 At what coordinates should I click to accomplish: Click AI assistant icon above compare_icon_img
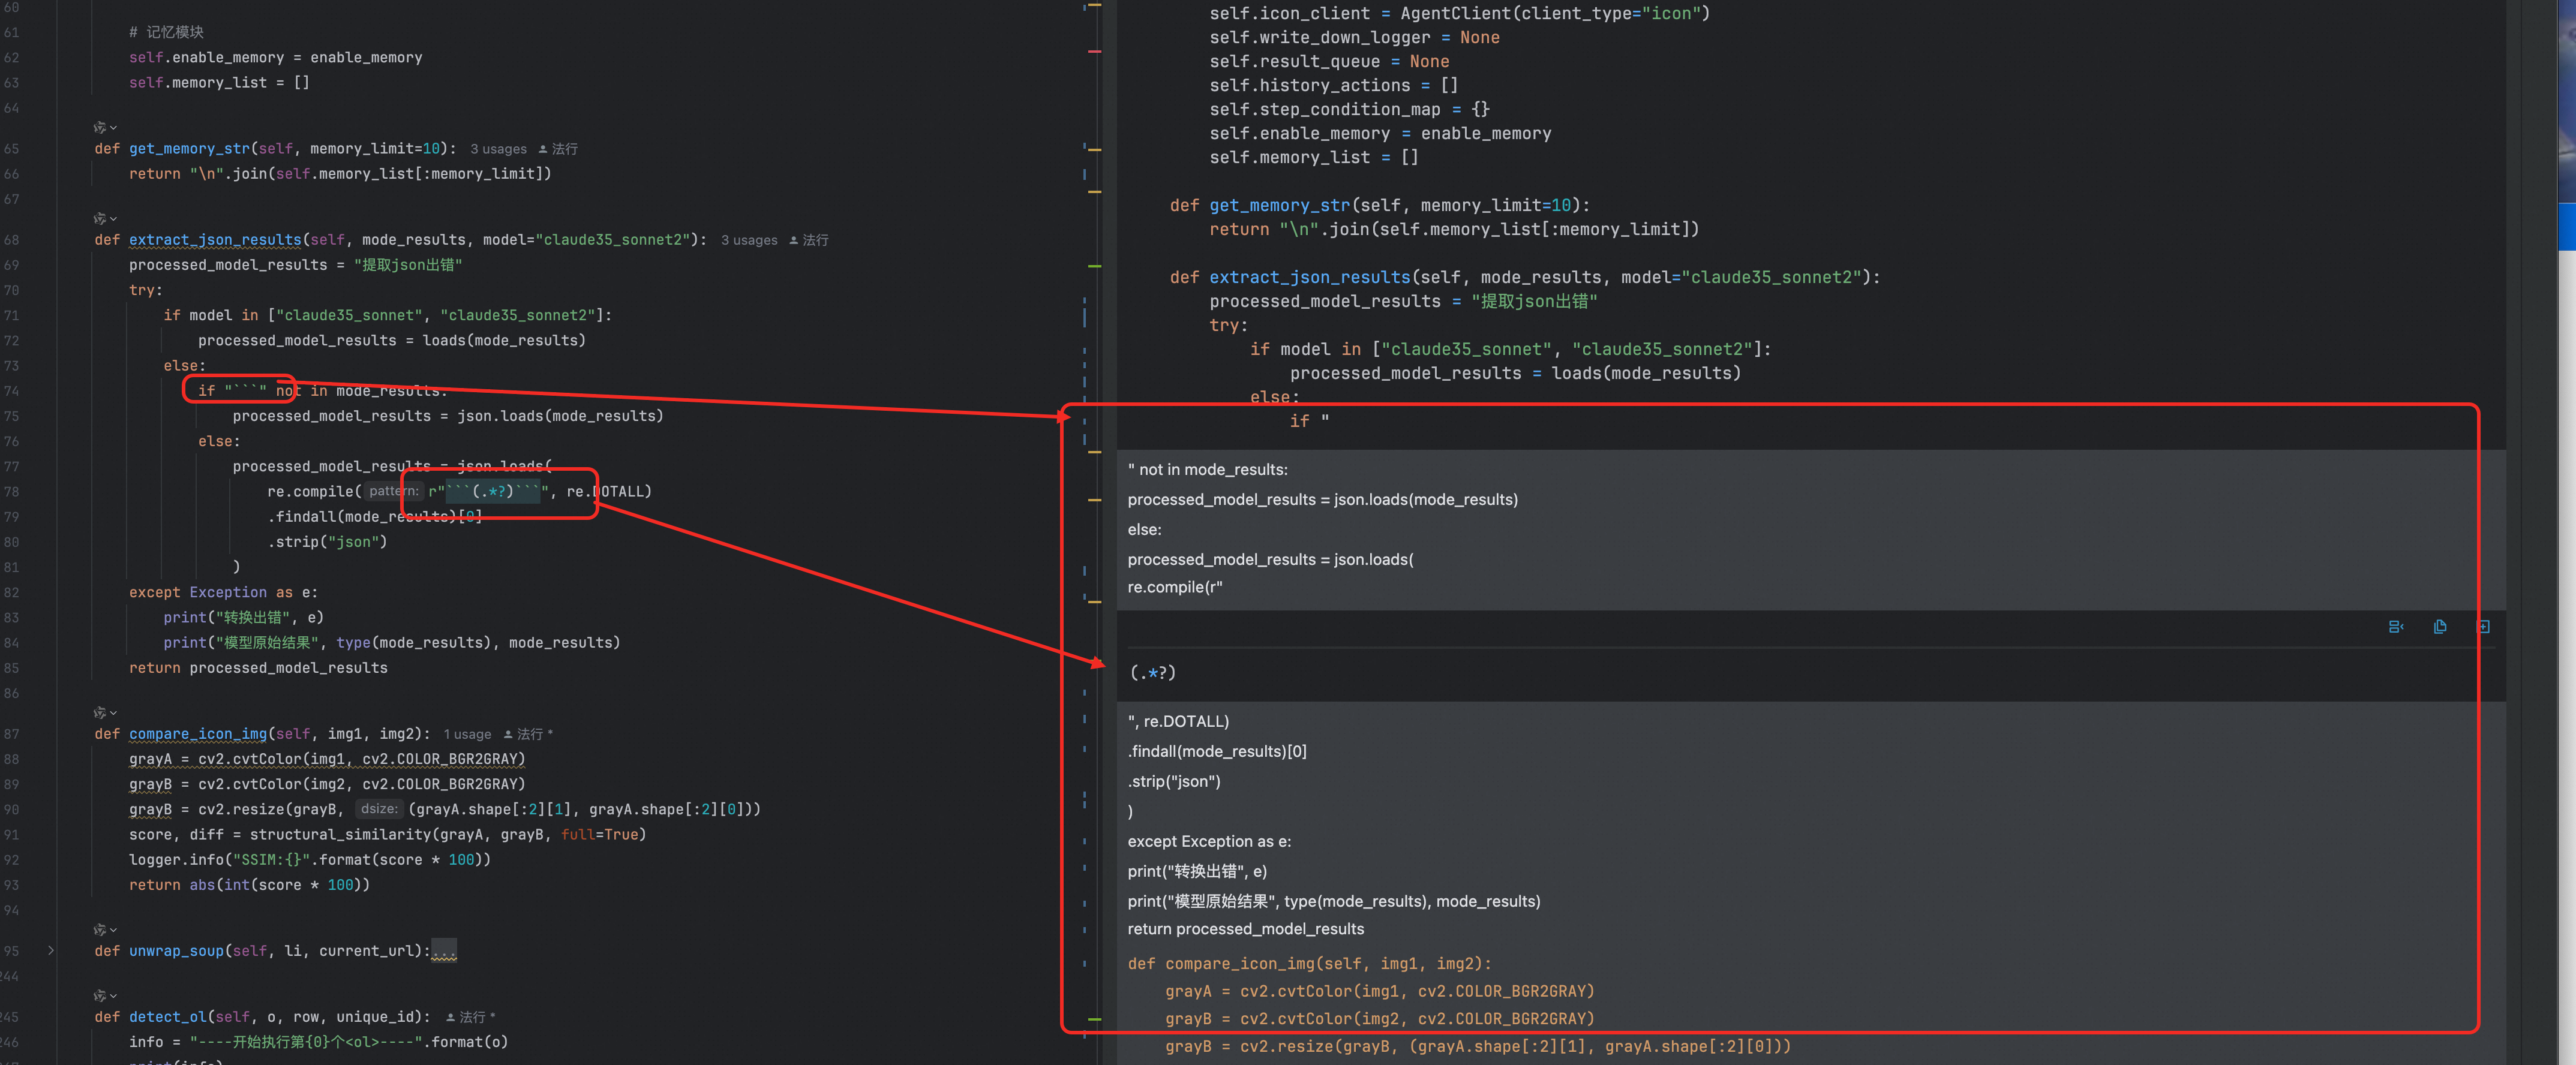(99, 712)
